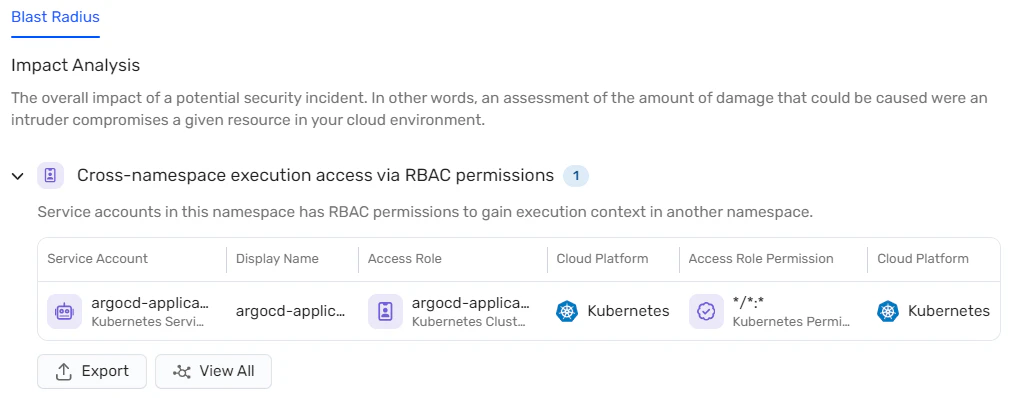Sort by the Access Role Permission column header
This screenshot has height=398, width=1017.
[x=761, y=259]
